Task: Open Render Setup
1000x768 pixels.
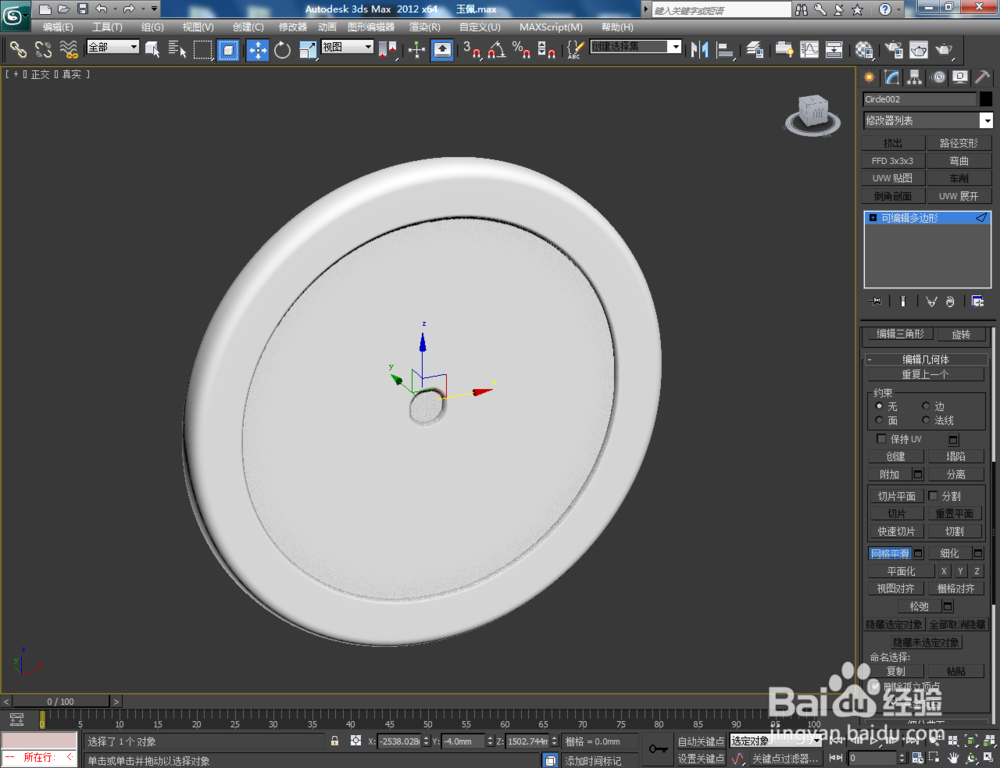Action: pyautogui.click(x=893, y=50)
